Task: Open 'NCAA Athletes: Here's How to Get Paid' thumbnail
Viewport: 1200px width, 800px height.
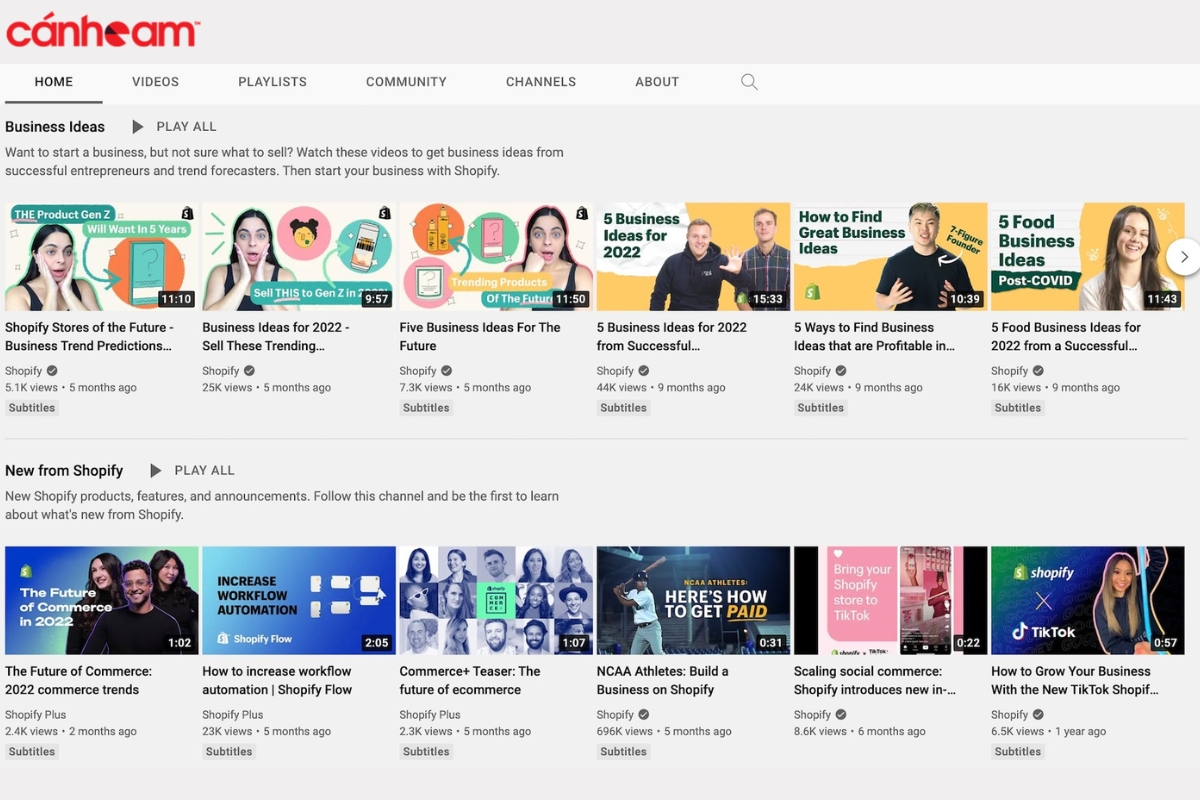Action: pos(693,600)
